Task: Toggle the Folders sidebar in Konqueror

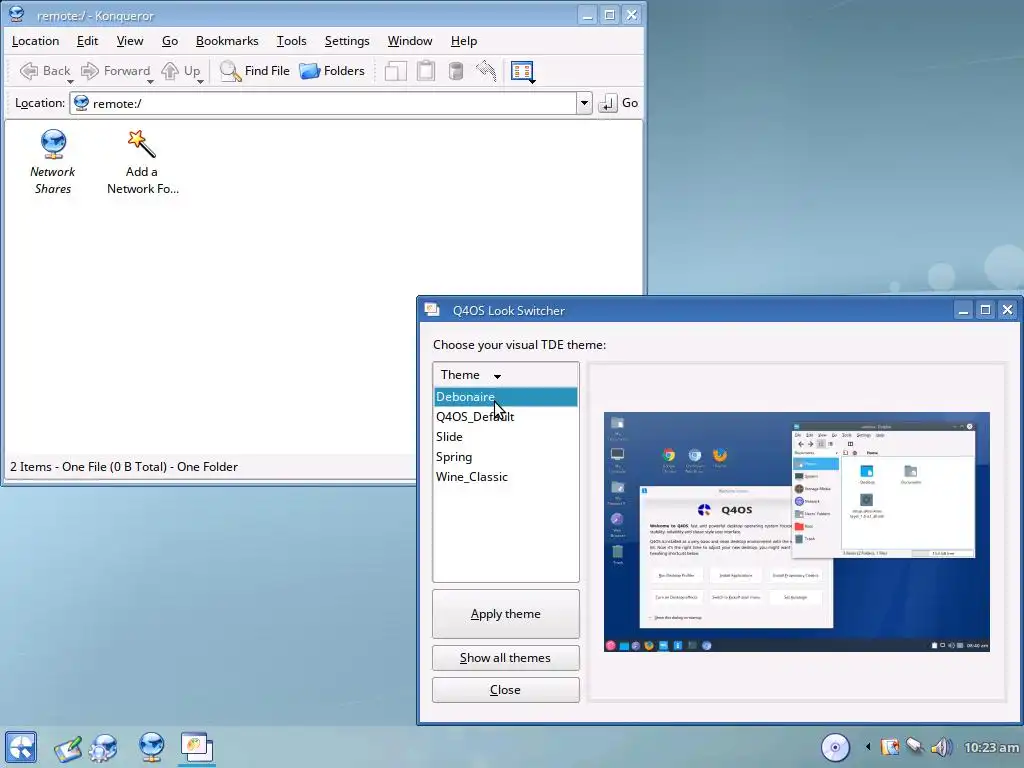Action: click(x=332, y=71)
